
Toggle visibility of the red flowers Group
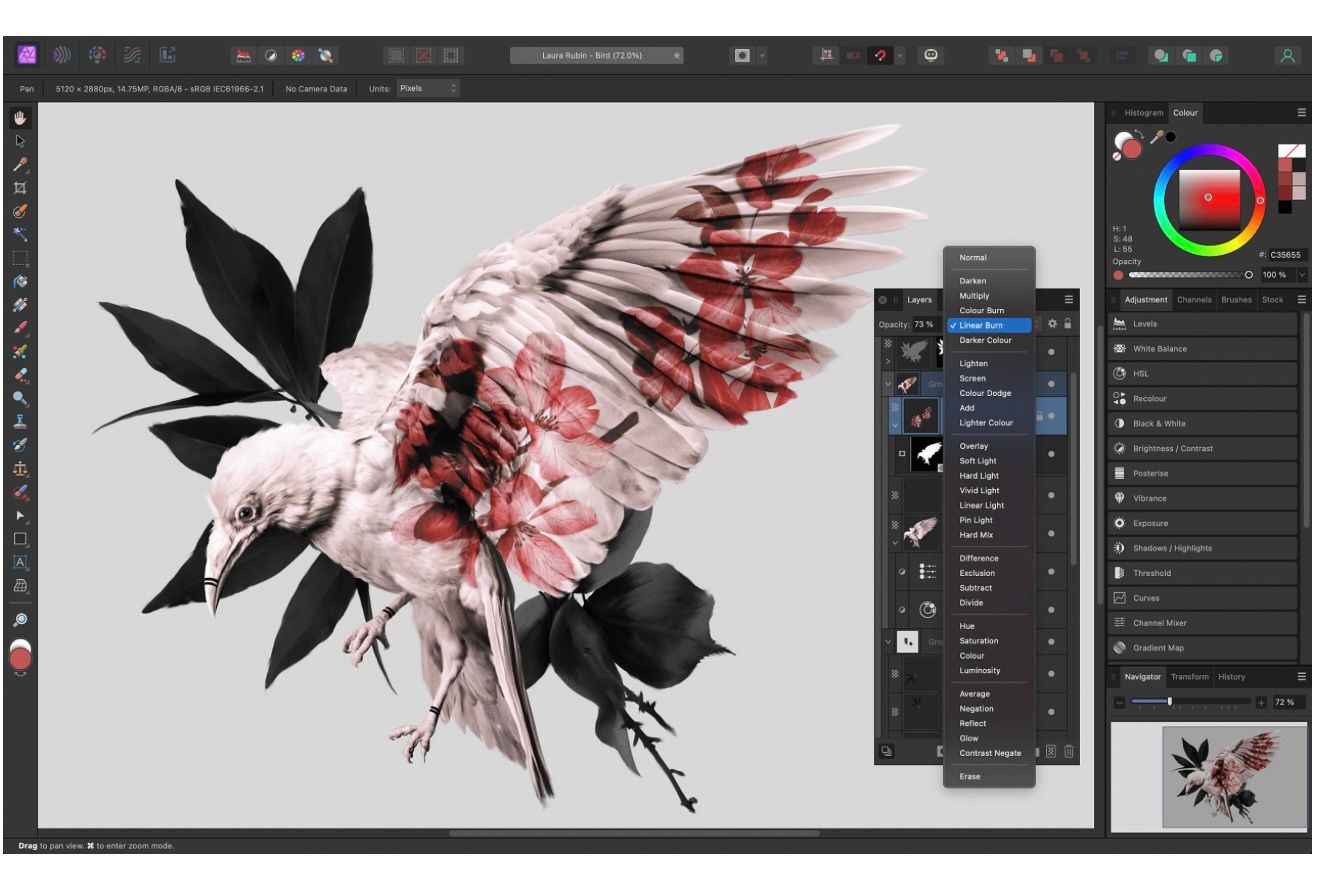click(1051, 383)
